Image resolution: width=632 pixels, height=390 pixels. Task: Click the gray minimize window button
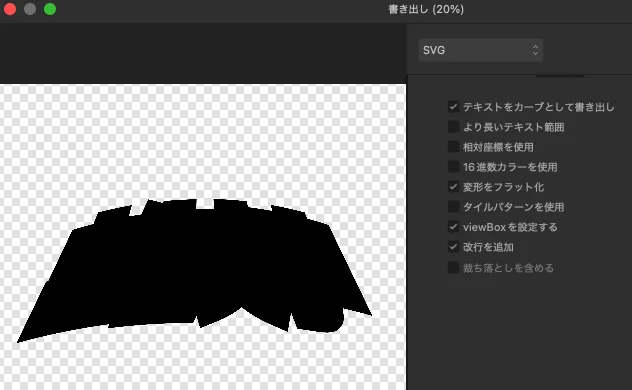pyautogui.click(x=30, y=9)
